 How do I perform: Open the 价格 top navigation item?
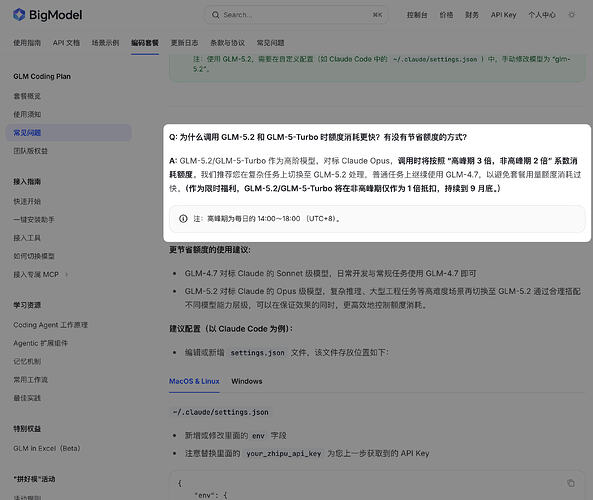click(446, 15)
